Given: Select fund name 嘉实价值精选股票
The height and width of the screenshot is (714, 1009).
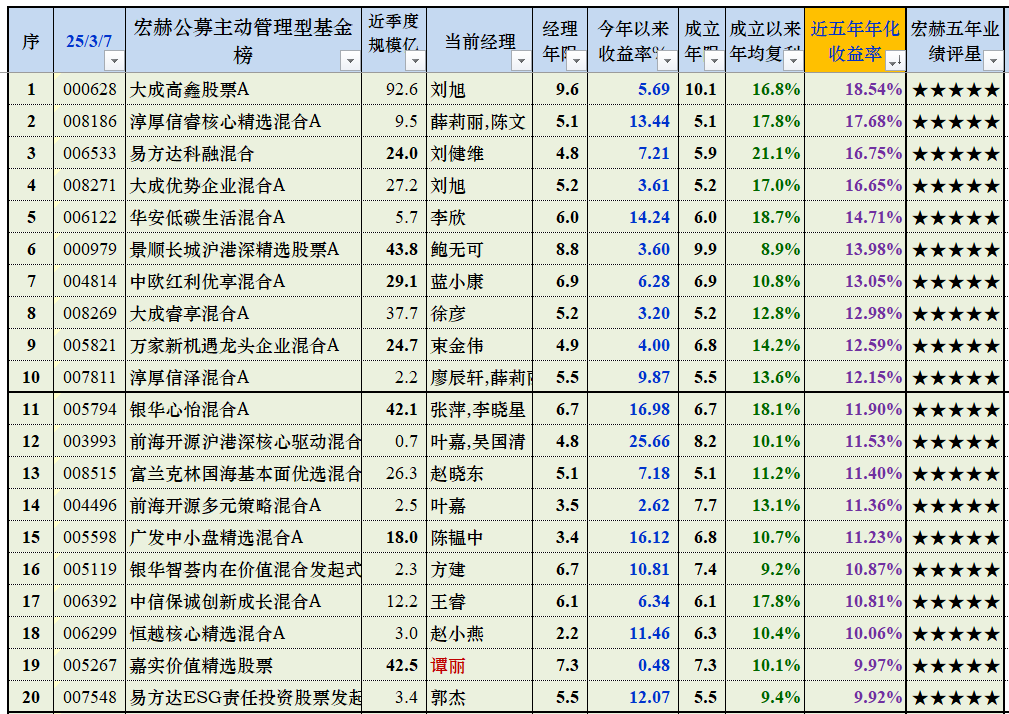Looking at the screenshot, I should pos(201,666).
